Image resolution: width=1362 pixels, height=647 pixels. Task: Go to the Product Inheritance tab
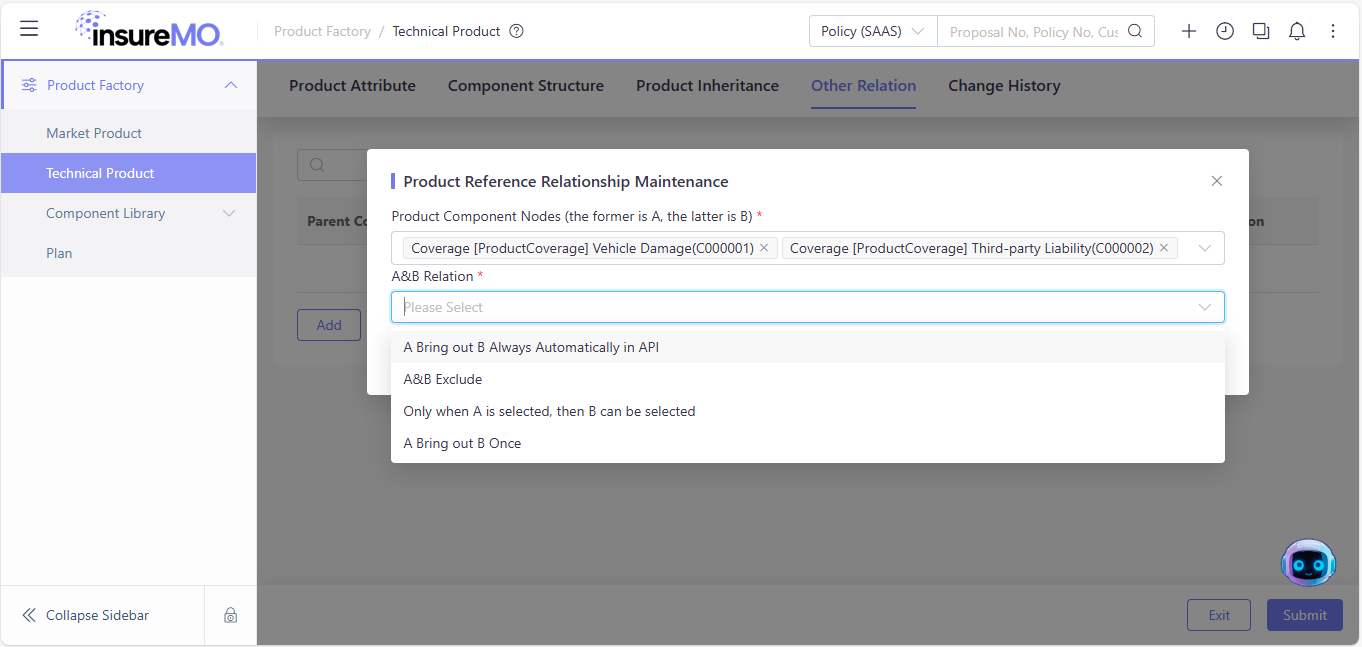click(x=707, y=86)
